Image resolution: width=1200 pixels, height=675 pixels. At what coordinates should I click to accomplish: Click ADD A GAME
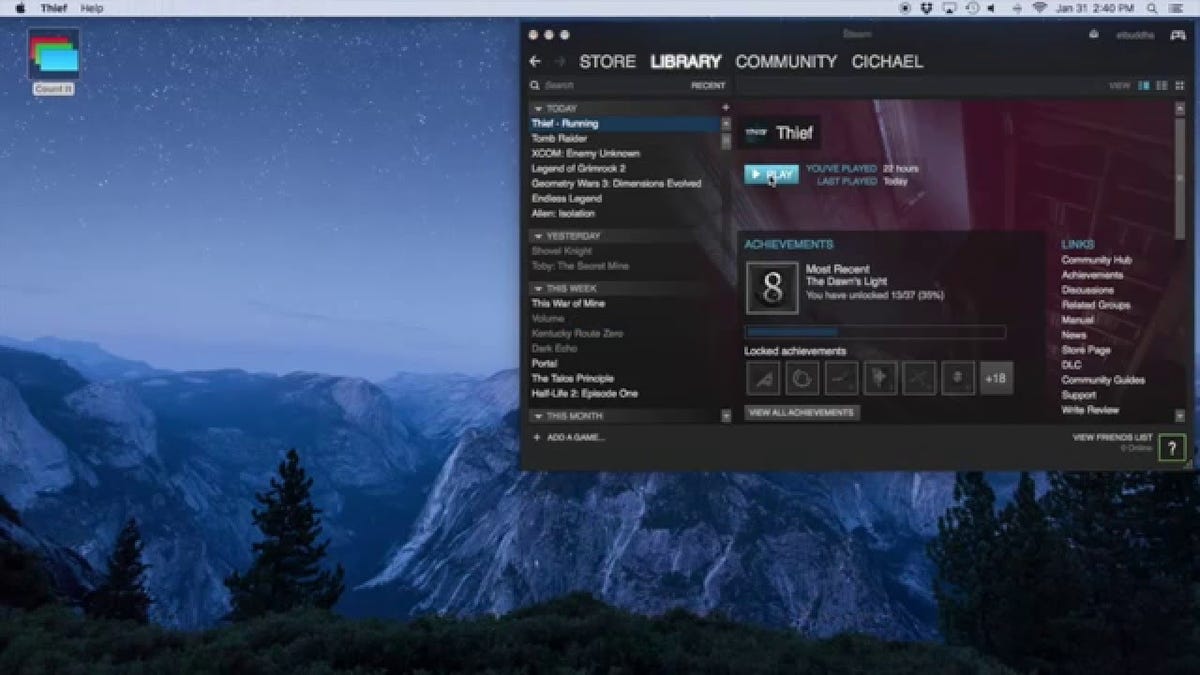tap(569, 437)
